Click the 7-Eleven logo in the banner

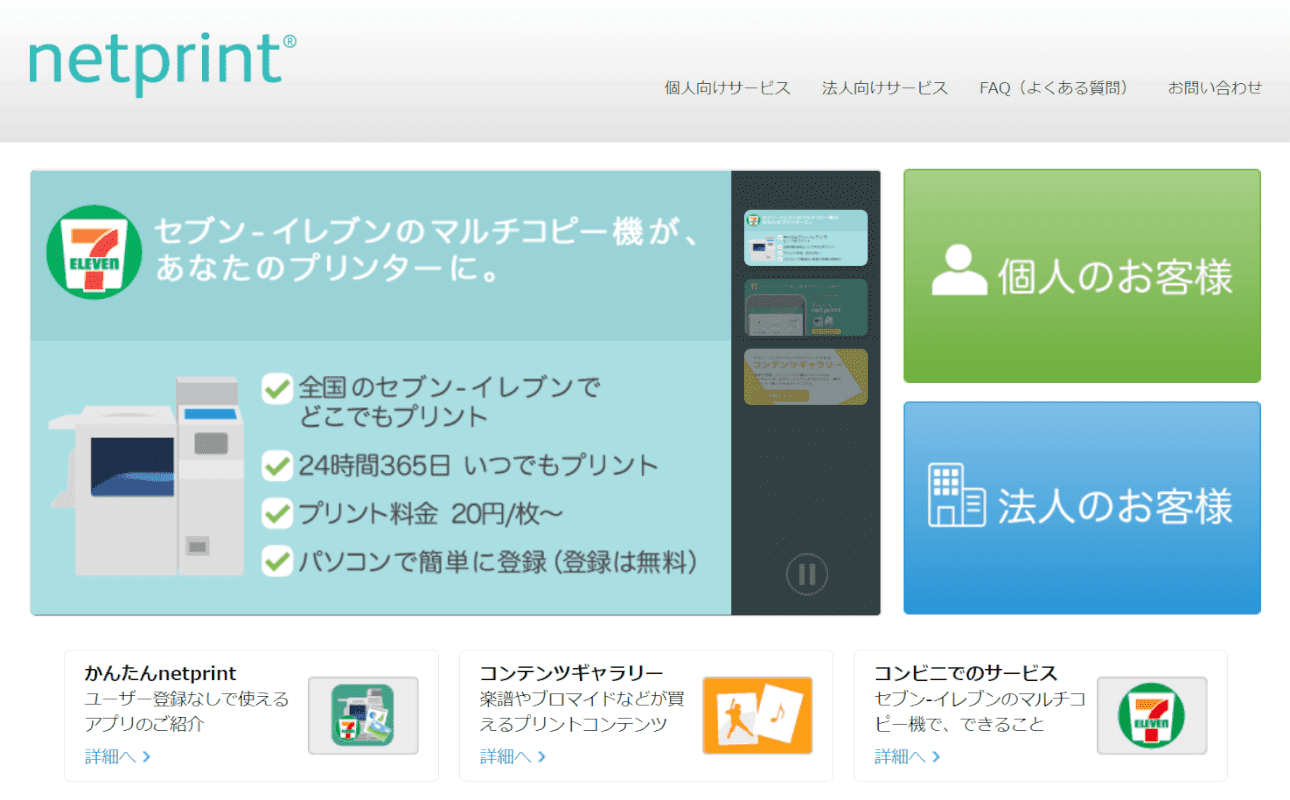tap(94, 252)
